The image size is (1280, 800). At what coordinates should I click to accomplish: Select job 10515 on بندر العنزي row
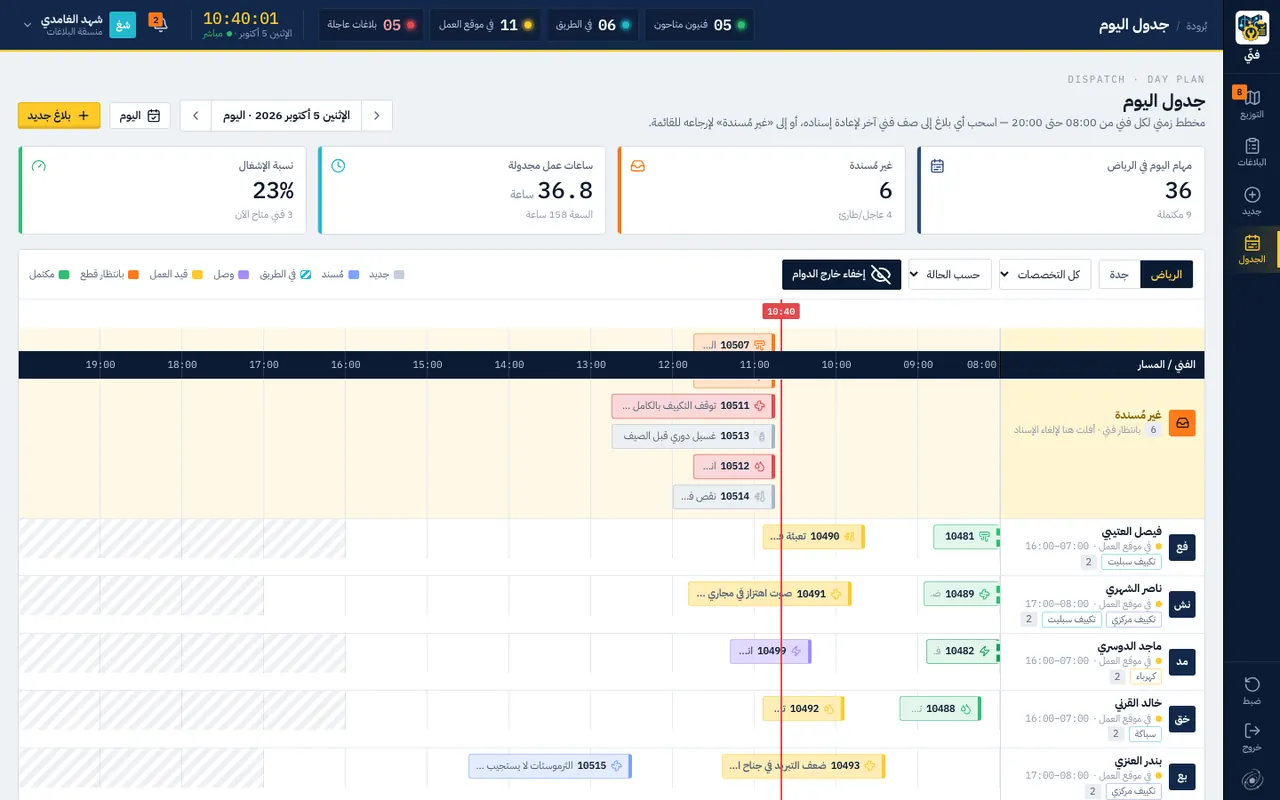point(550,766)
